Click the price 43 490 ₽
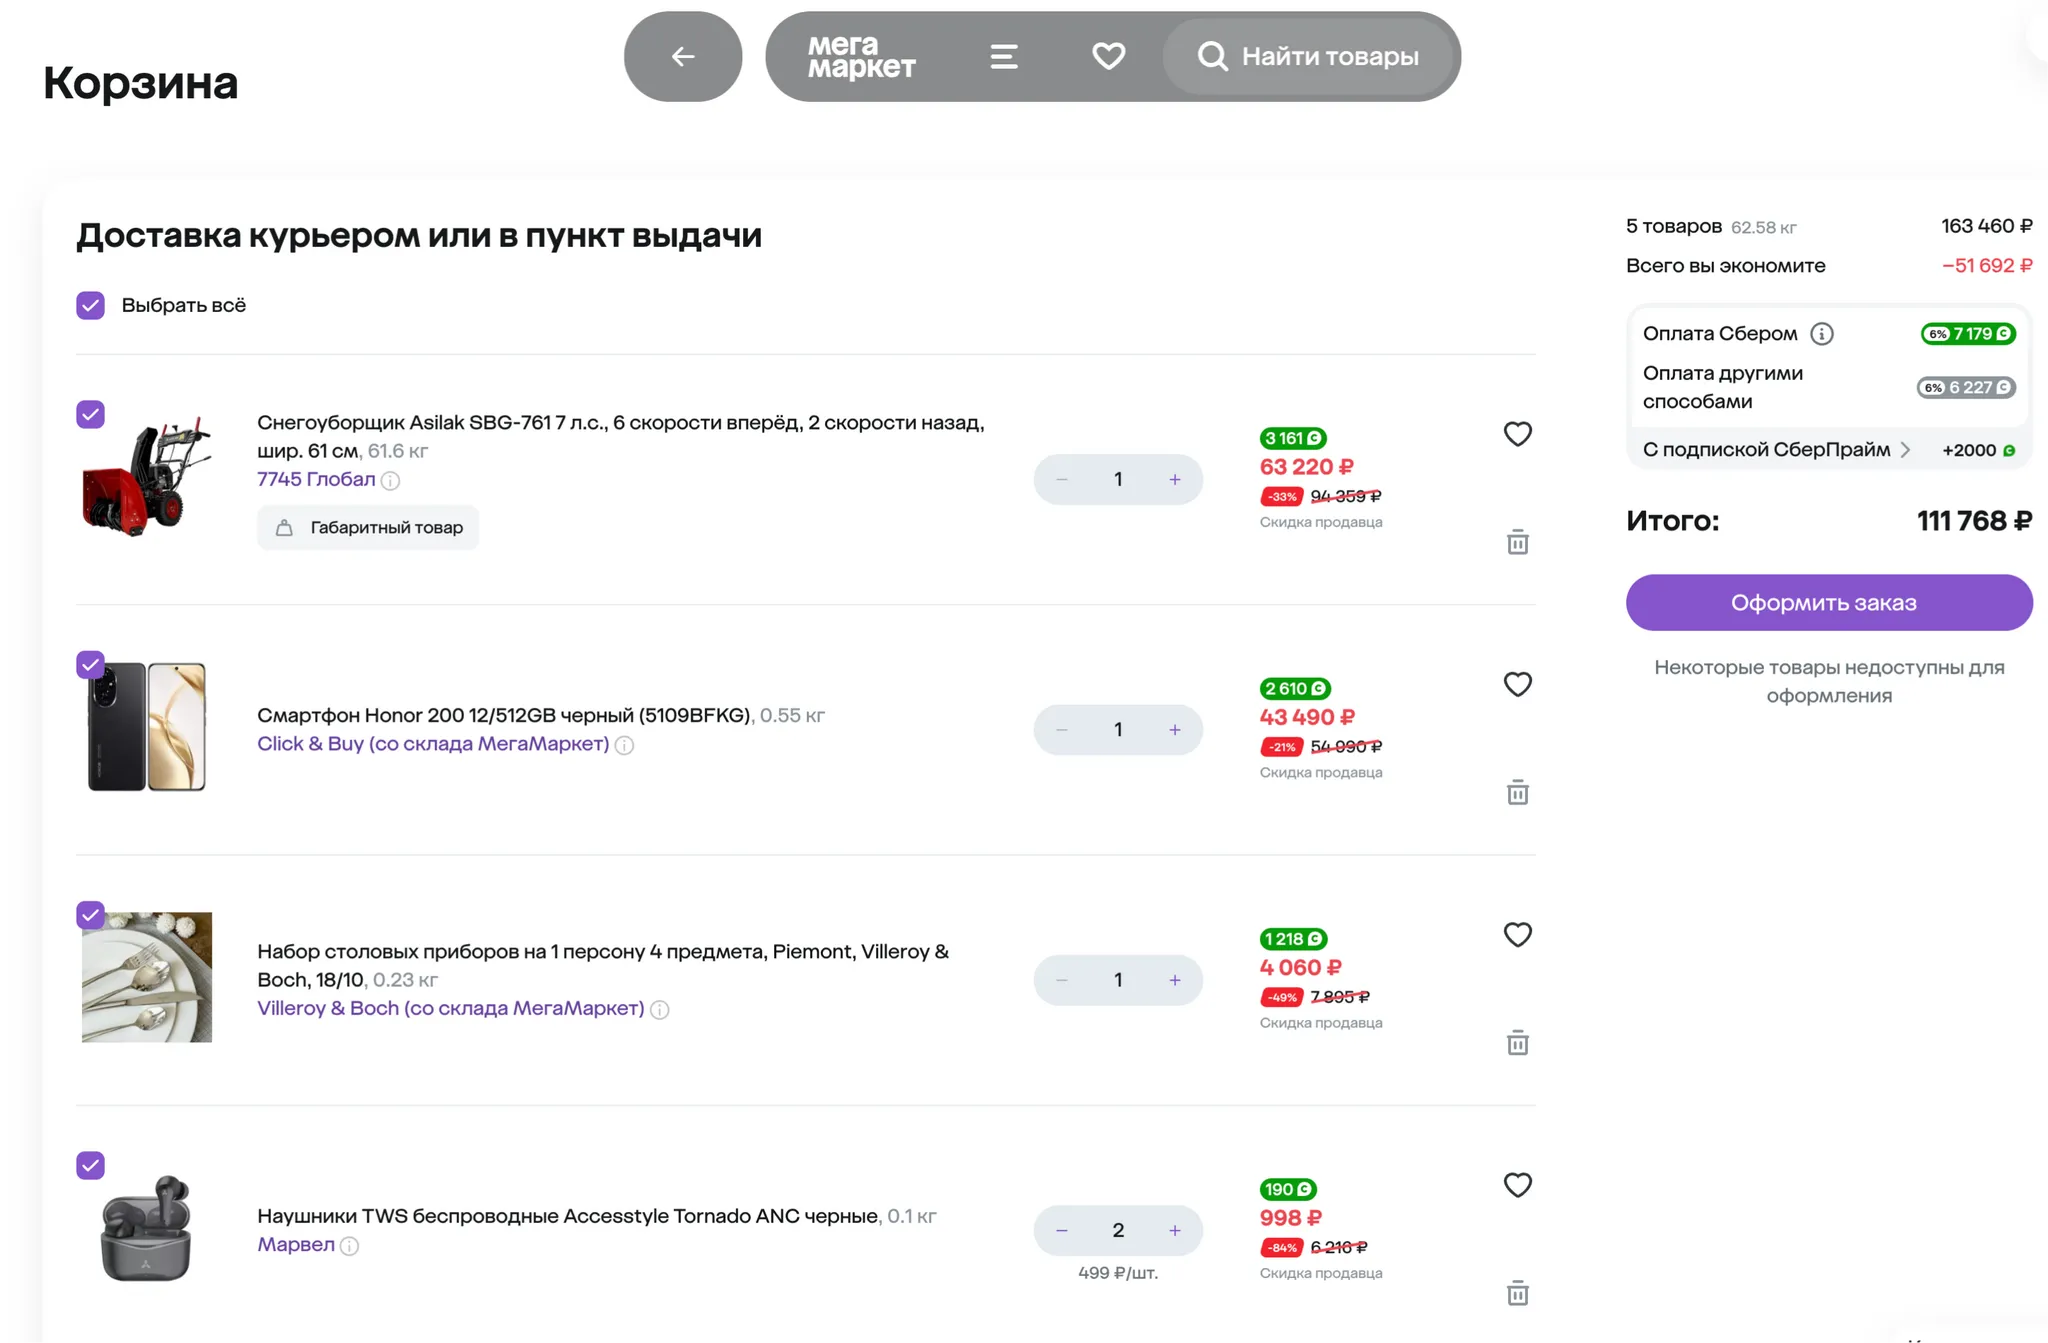This screenshot has width=2048, height=1343. point(1307,717)
